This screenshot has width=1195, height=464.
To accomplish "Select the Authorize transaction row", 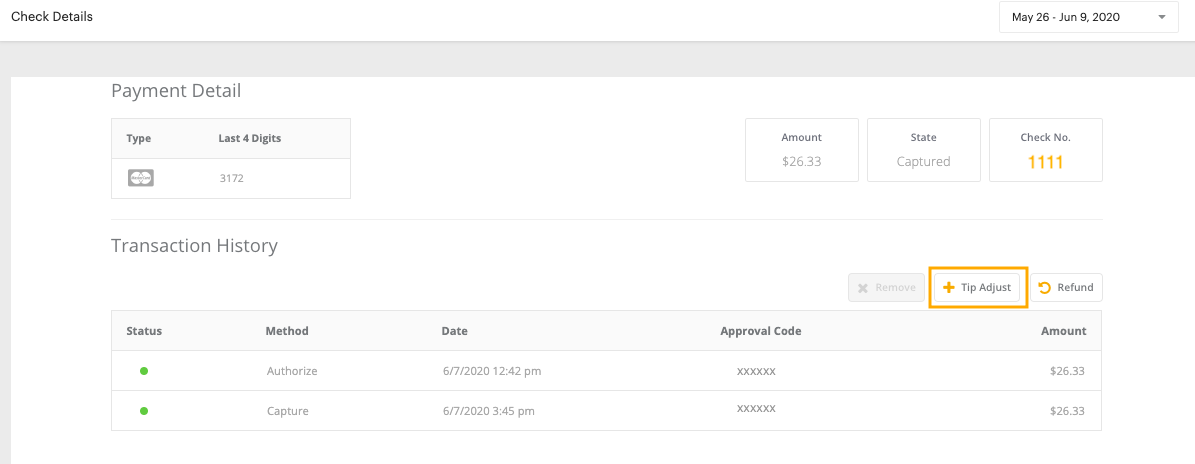I will [x=607, y=371].
